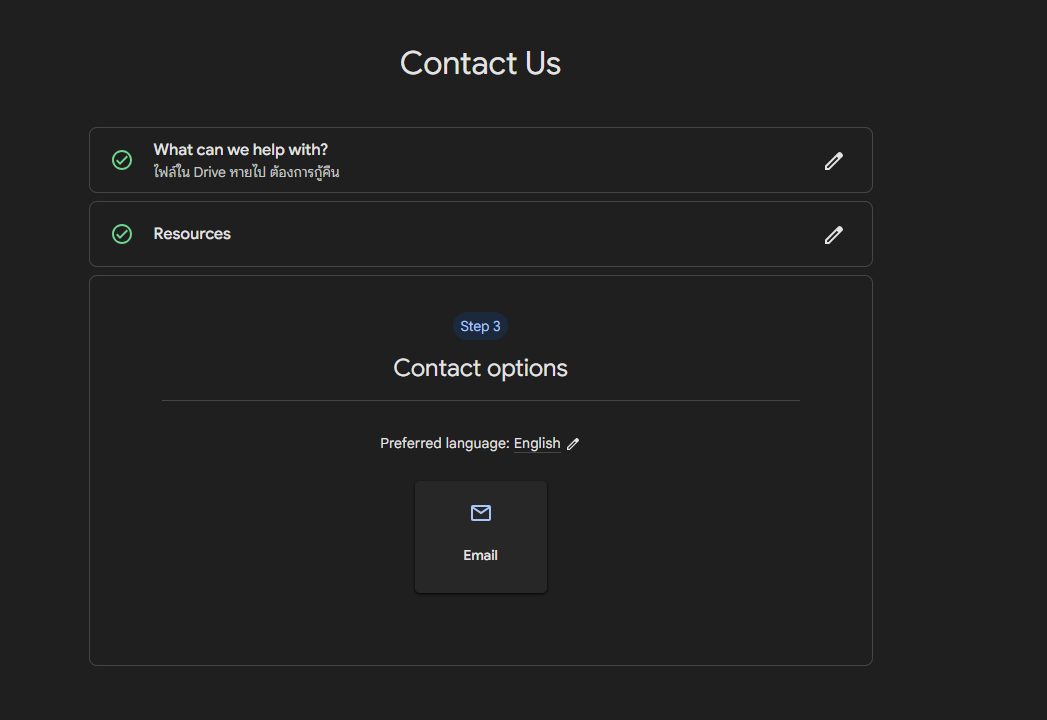Screen dimensions: 1047x720
Task: Expand the 'What can we help with?' section
Action: coord(481,160)
